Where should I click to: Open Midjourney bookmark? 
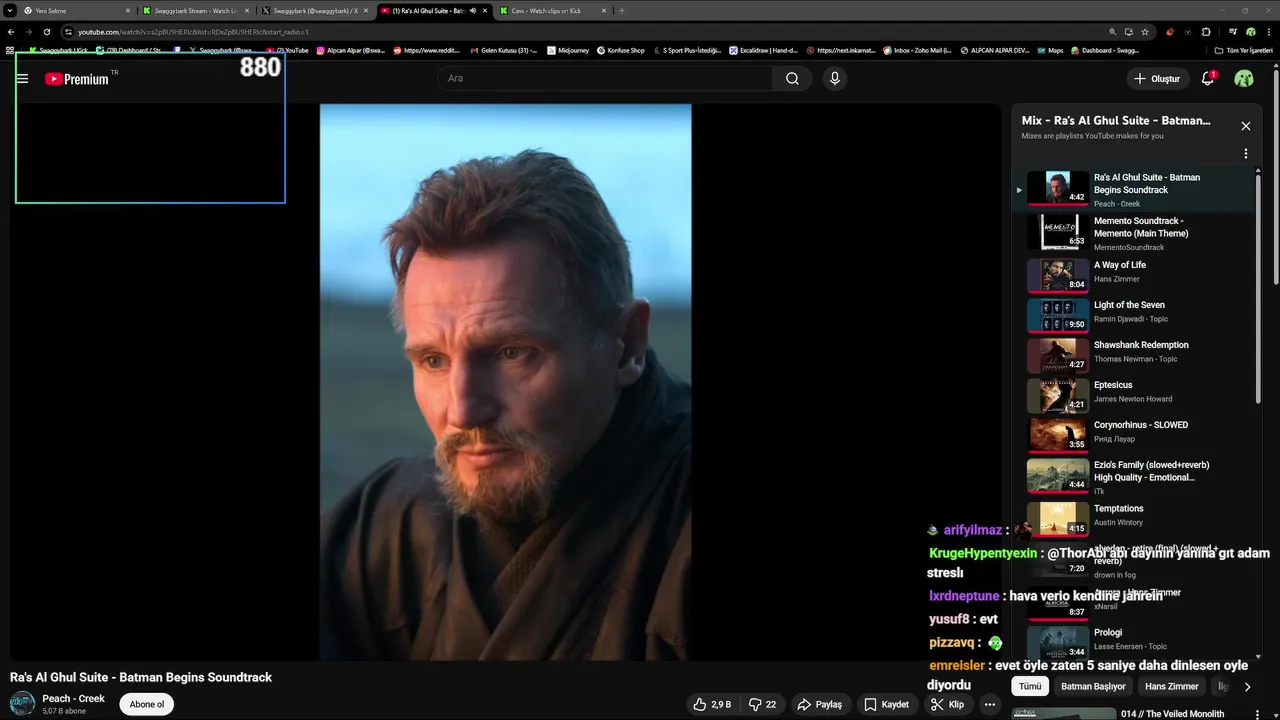pos(570,50)
